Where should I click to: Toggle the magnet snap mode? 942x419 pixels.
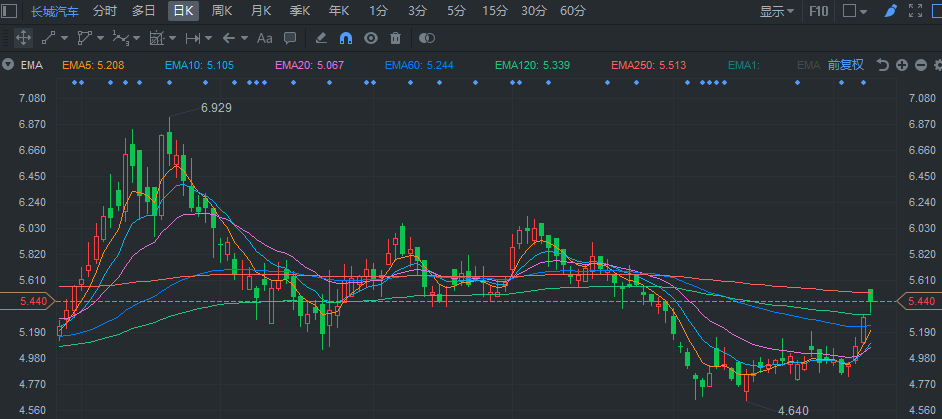[x=346, y=38]
